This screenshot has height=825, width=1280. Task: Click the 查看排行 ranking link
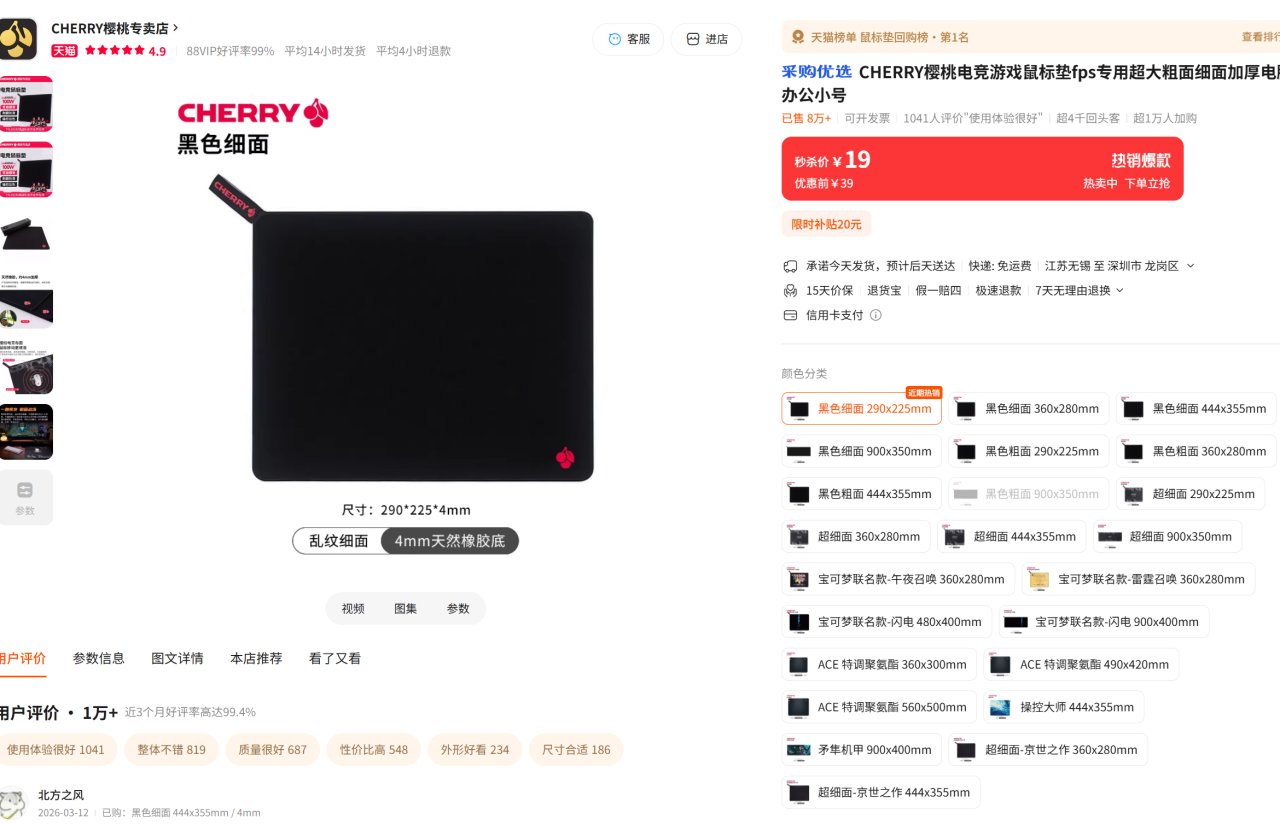coord(1260,37)
